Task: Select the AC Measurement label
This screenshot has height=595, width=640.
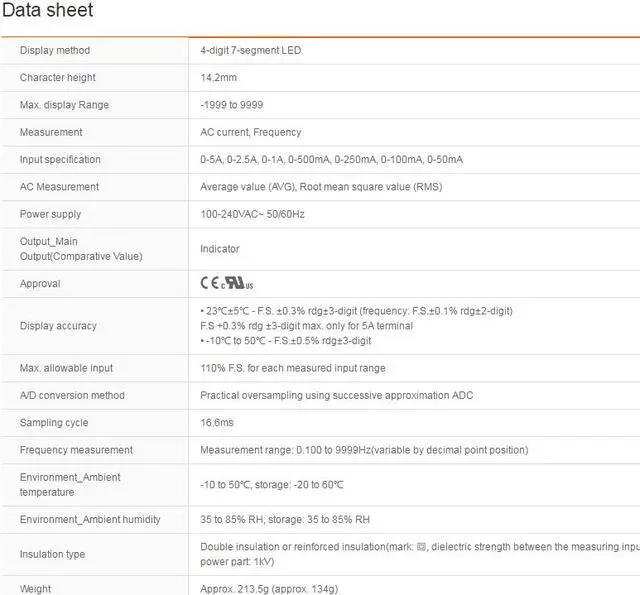Action: 59,187
